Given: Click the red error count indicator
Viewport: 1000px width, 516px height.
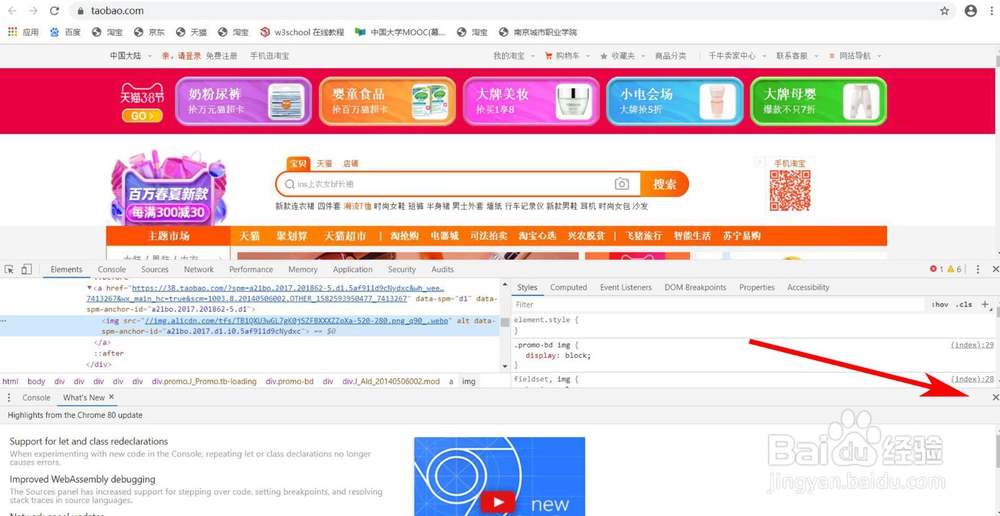Looking at the screenshot, I should 937,269.
